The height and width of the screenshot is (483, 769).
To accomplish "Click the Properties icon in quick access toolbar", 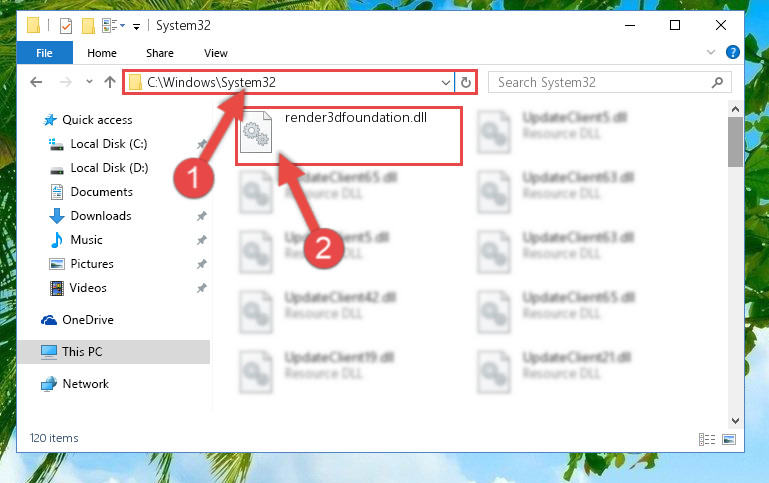I will [66, 25].
